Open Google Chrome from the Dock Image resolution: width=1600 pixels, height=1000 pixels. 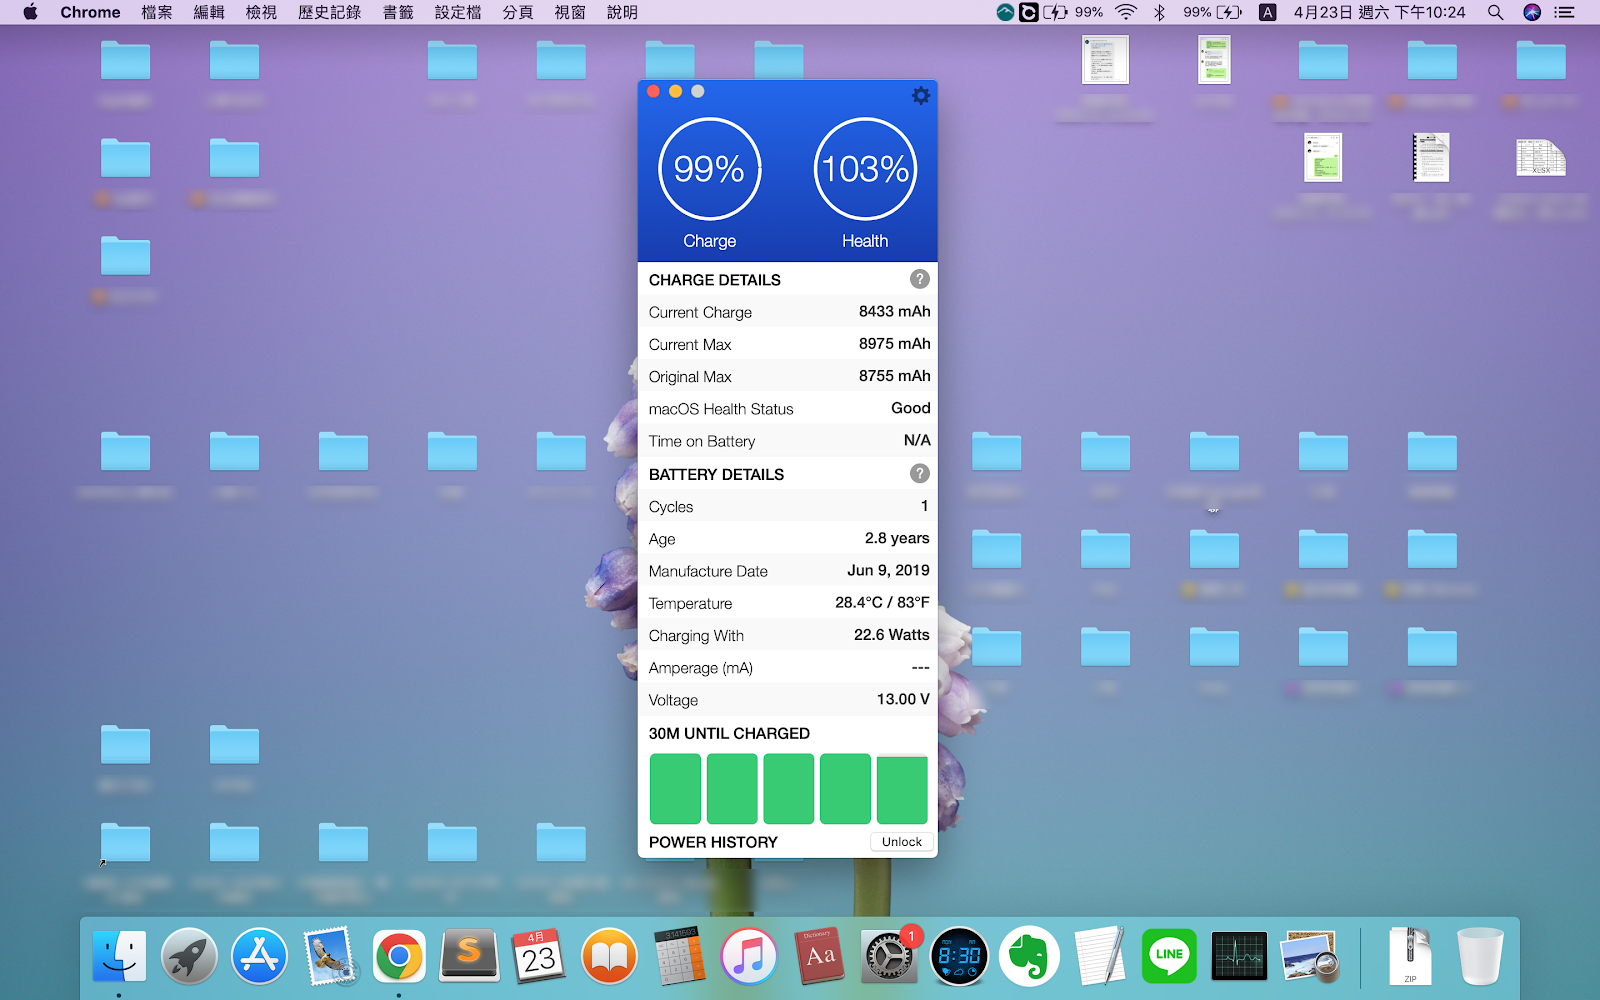(399, 957)
